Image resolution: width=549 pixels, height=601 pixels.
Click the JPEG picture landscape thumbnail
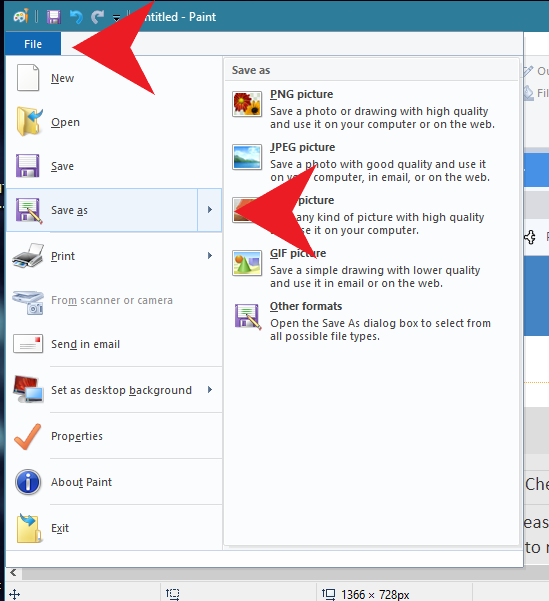247,157
